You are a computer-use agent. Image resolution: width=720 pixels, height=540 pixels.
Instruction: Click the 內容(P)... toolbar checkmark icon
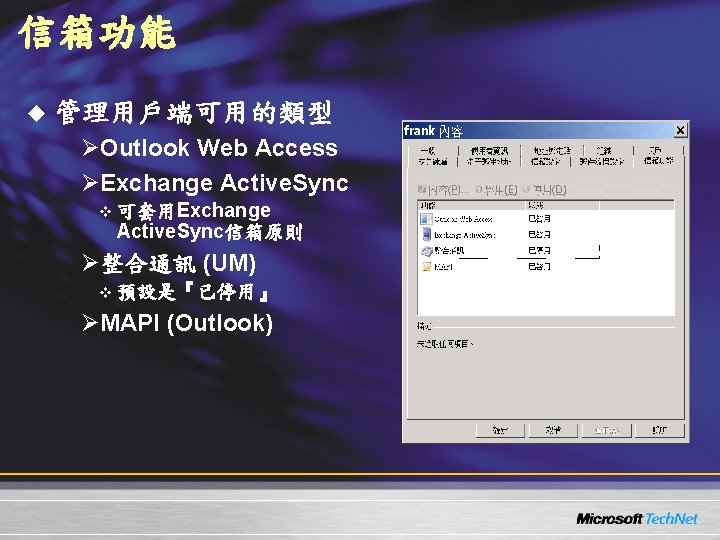pos(422,189)
